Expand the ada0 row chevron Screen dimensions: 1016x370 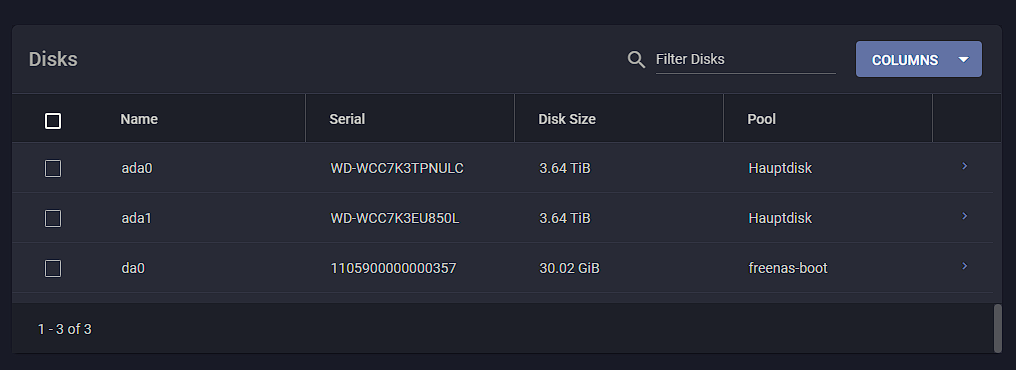click(965, 167)
